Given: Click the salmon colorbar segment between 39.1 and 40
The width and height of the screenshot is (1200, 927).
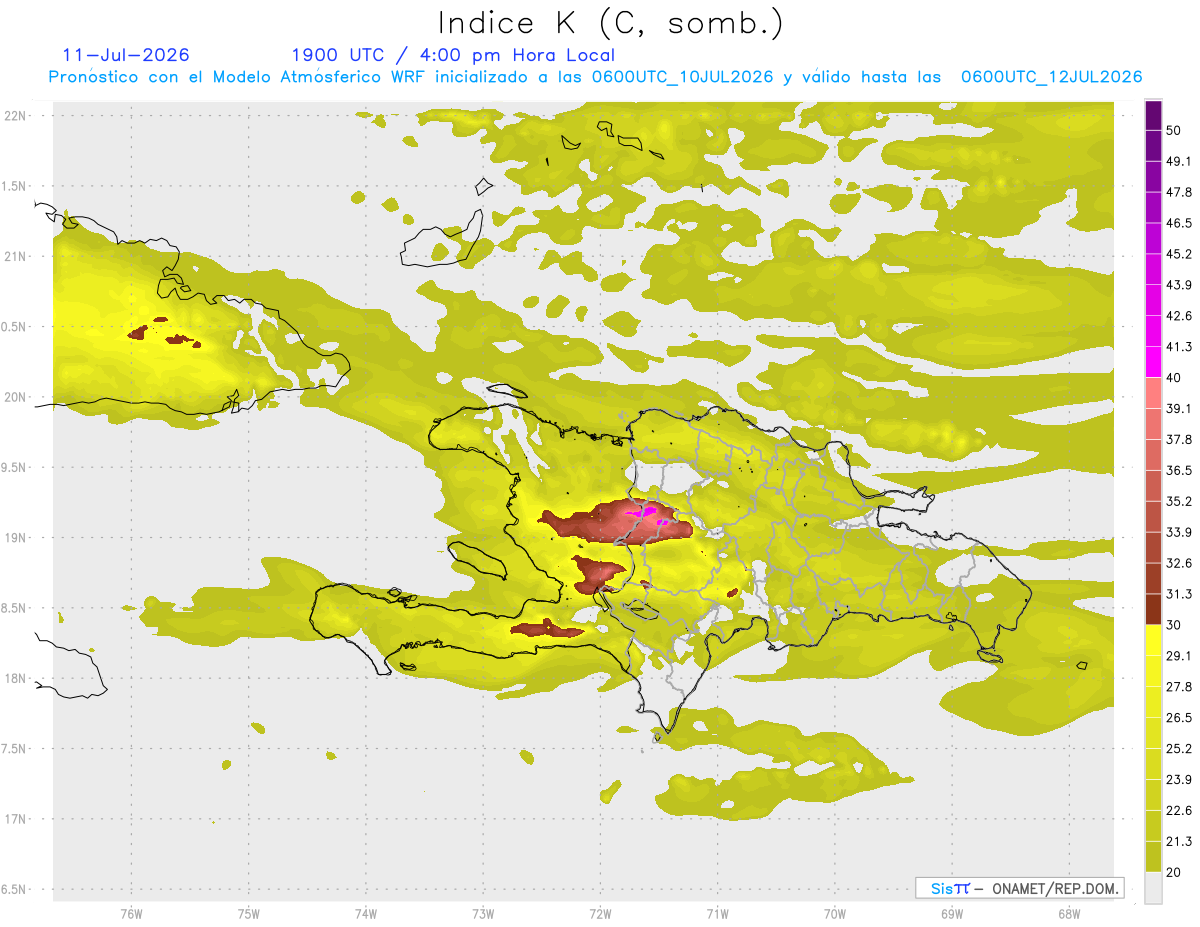Looking at the screenshot, I should [x=1153, y=393].
